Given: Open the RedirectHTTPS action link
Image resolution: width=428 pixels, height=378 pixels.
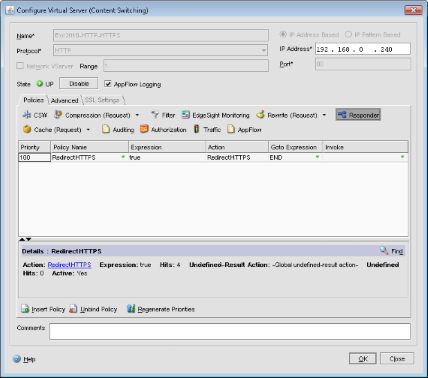Looking at the screenshot, I should pos(69,265).
